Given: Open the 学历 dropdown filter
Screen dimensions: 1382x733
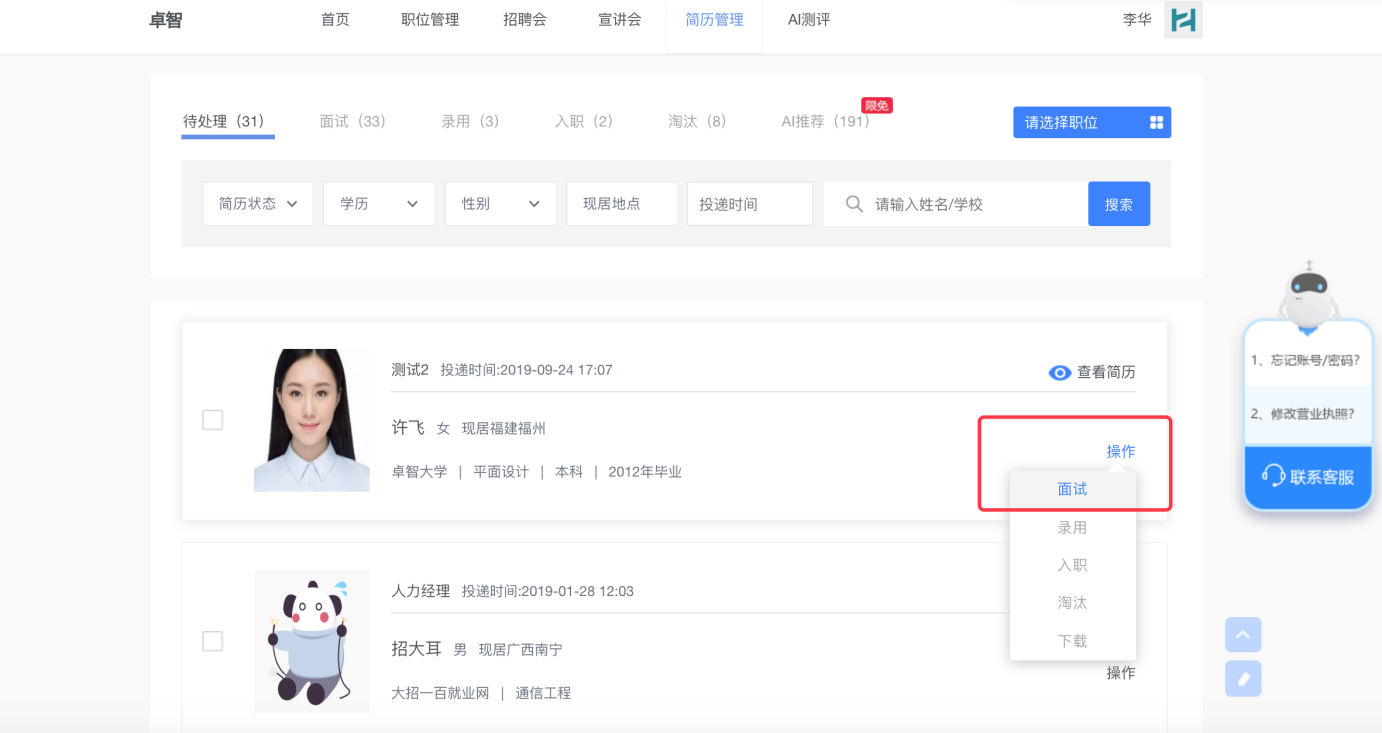Looking at the screenshot, I should (x=379, y=204).
